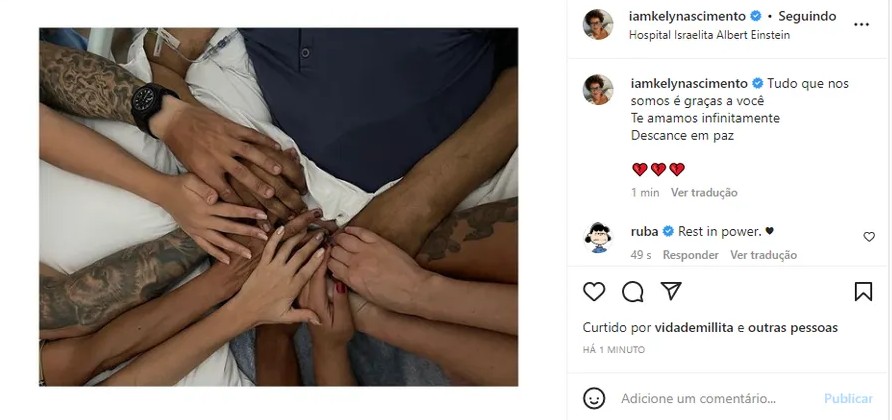Click the Publicar button
Image resolution: width=892 pixels, height=420 pixels.
click(x=848, y=398)
